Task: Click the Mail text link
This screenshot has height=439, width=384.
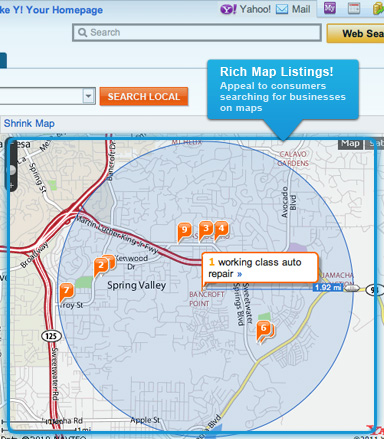Action: (x=301, y=9)
